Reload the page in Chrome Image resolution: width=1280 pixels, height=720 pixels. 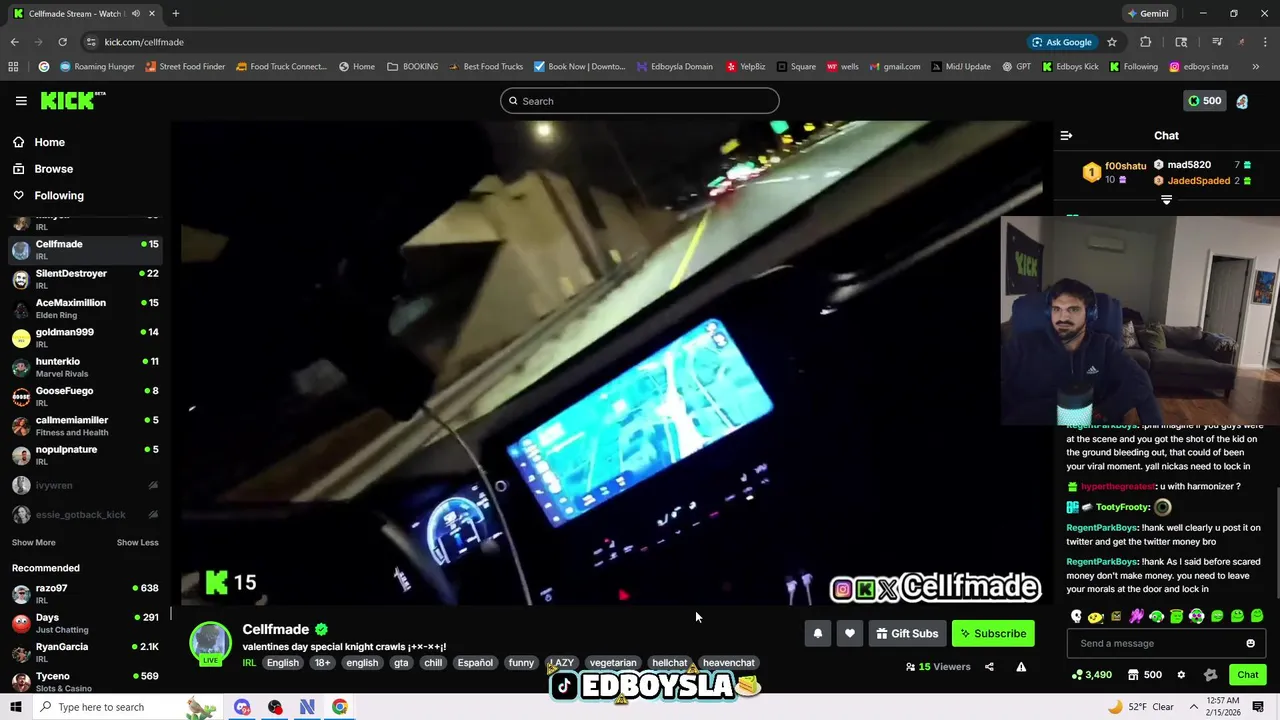(62, 42)
